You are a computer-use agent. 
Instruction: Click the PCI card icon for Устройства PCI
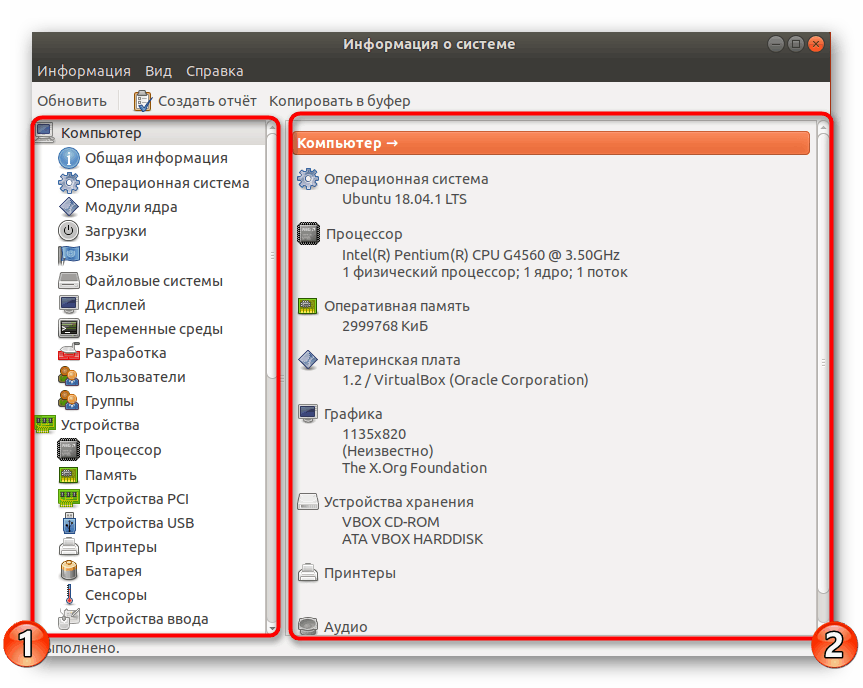click(69, 499)
